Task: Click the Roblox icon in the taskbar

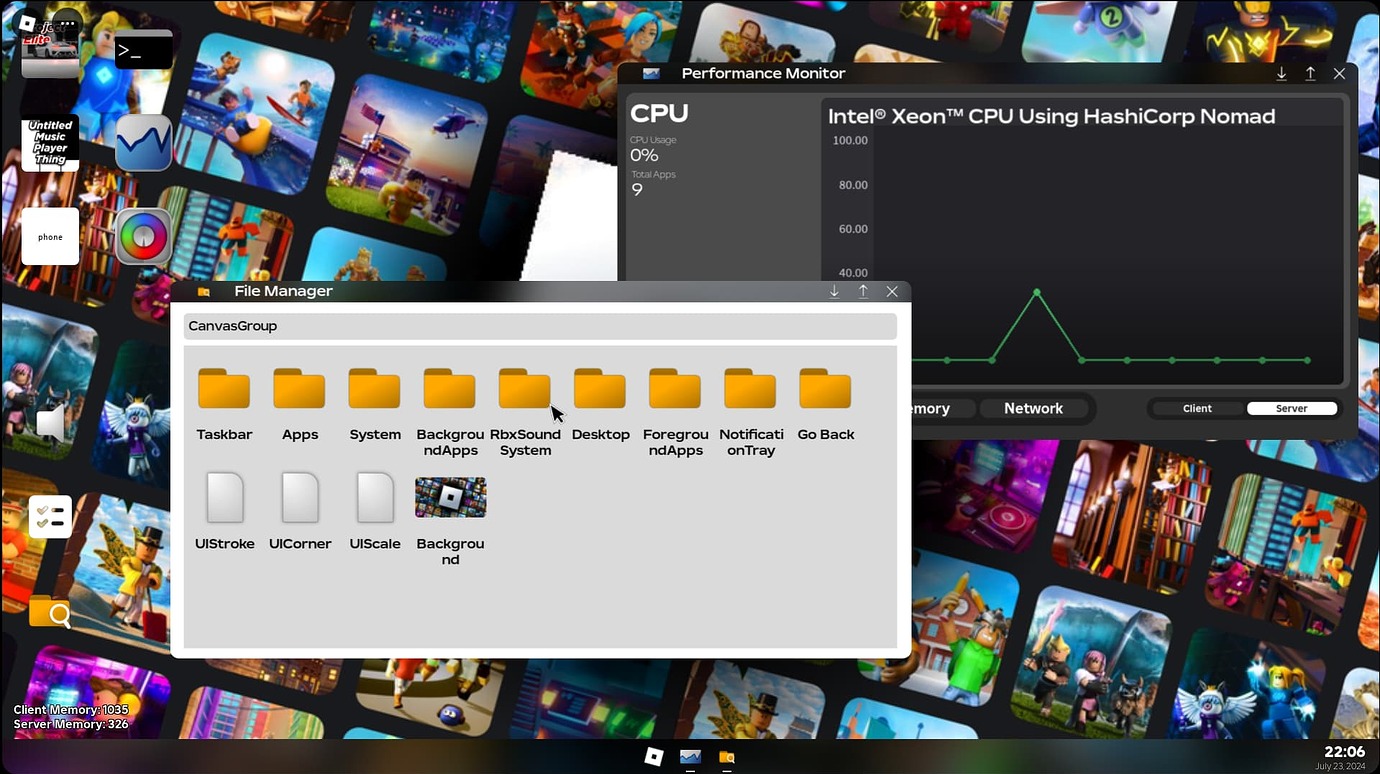Action: tap(654, 757)
